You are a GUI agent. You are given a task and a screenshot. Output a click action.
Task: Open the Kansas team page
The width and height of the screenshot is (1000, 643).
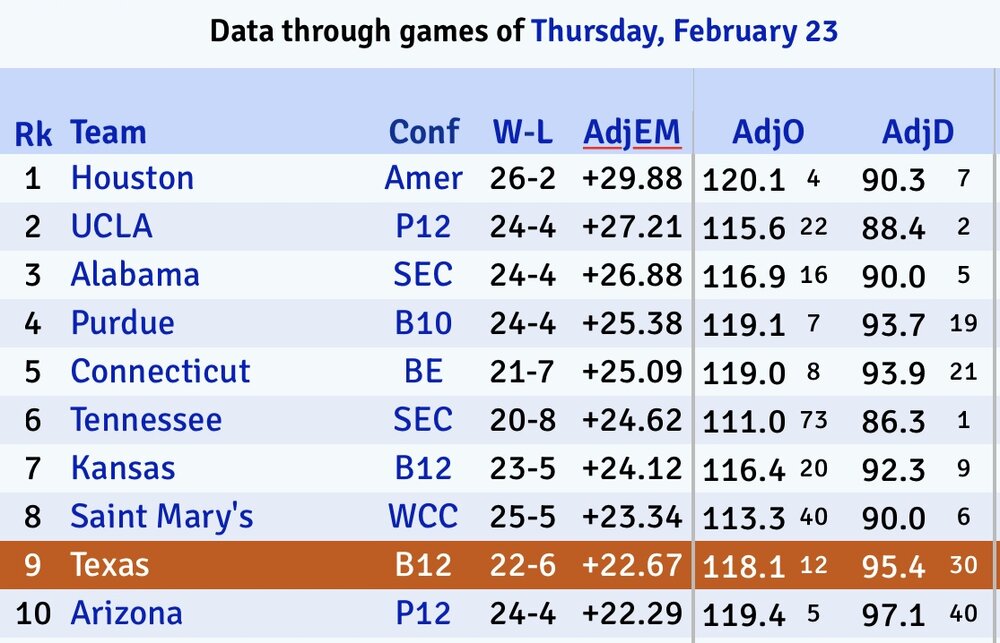pos(122,468)
